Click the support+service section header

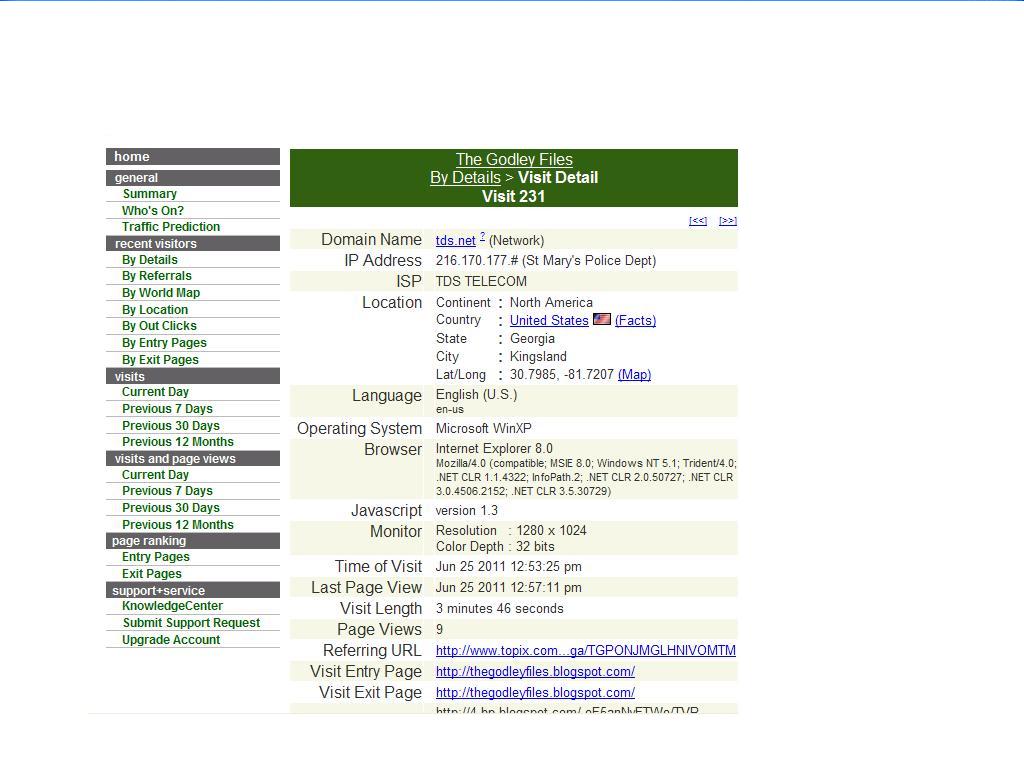[193, 590]
